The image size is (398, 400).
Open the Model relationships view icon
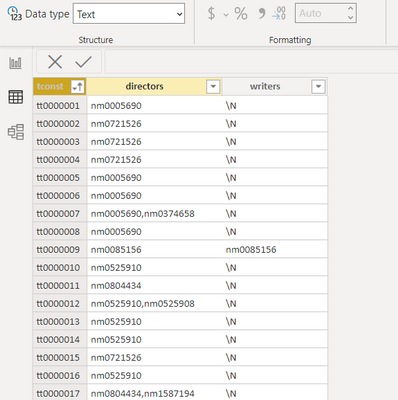[x=16, y=132]
